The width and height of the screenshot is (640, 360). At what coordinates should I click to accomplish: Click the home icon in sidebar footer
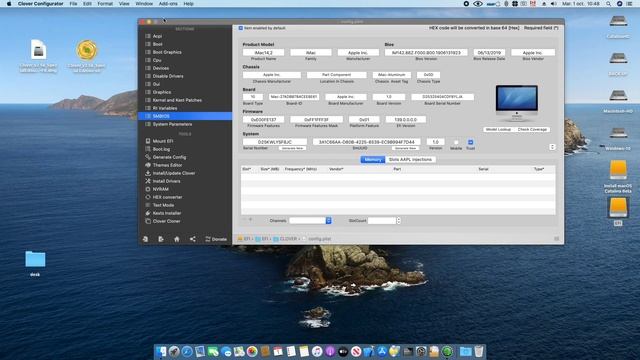click(x=177, y=239)
